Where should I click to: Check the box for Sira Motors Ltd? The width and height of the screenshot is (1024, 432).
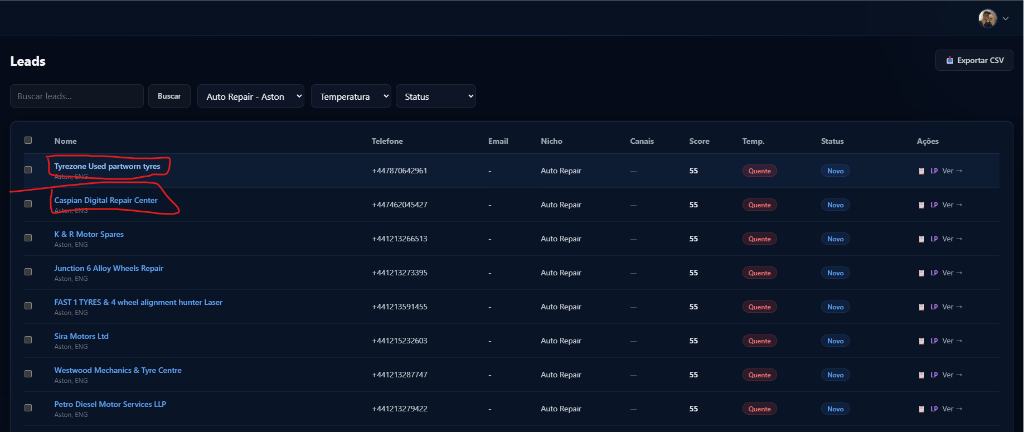[x=28, y=339]
